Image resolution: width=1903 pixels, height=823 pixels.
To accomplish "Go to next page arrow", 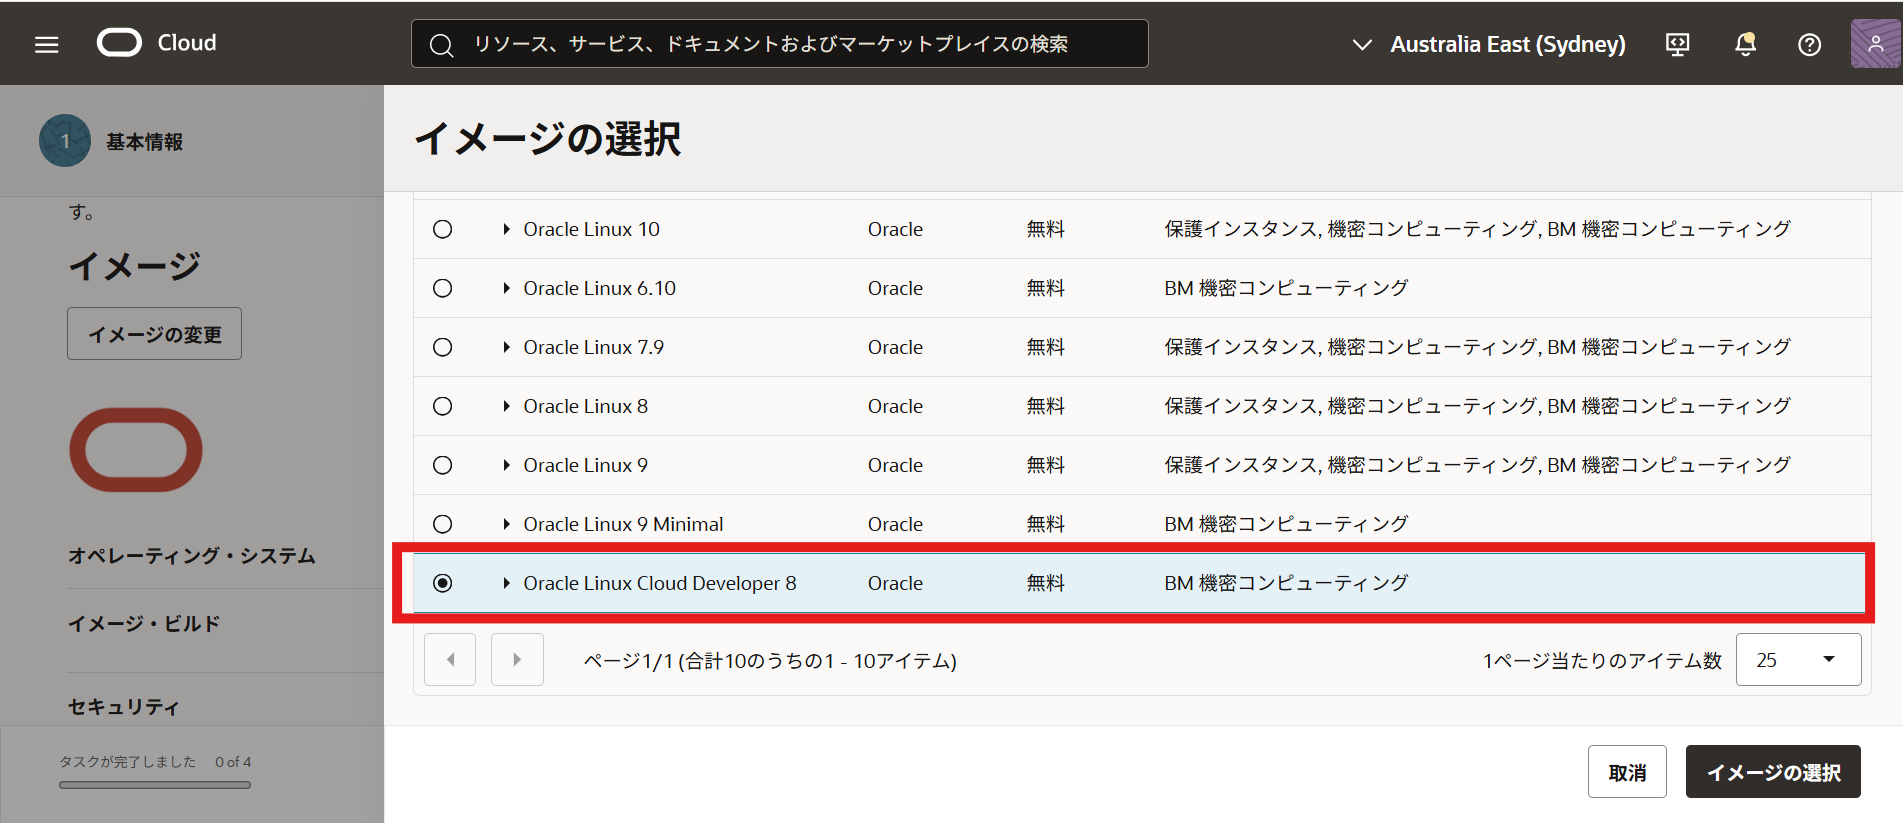I will pos(517,659).
